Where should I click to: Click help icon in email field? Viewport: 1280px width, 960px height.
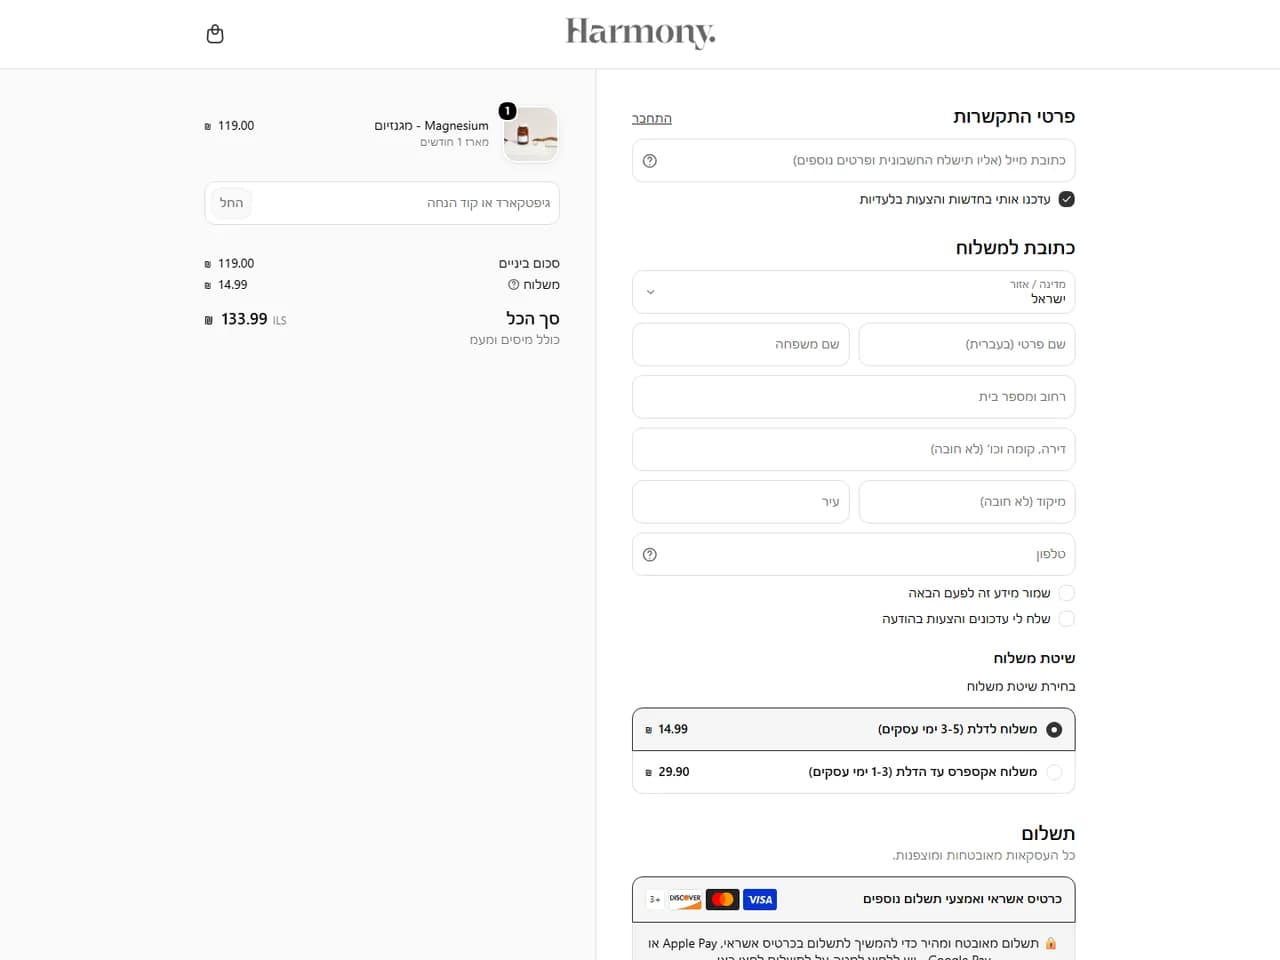pyautogui.click(x=650, y=161)
